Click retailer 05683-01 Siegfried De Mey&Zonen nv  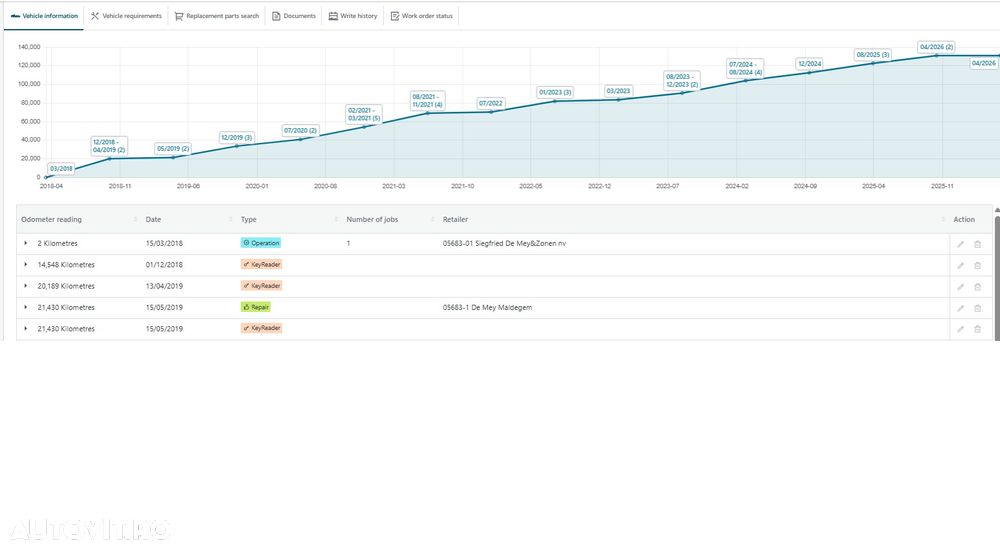click(x=504, y=243)
